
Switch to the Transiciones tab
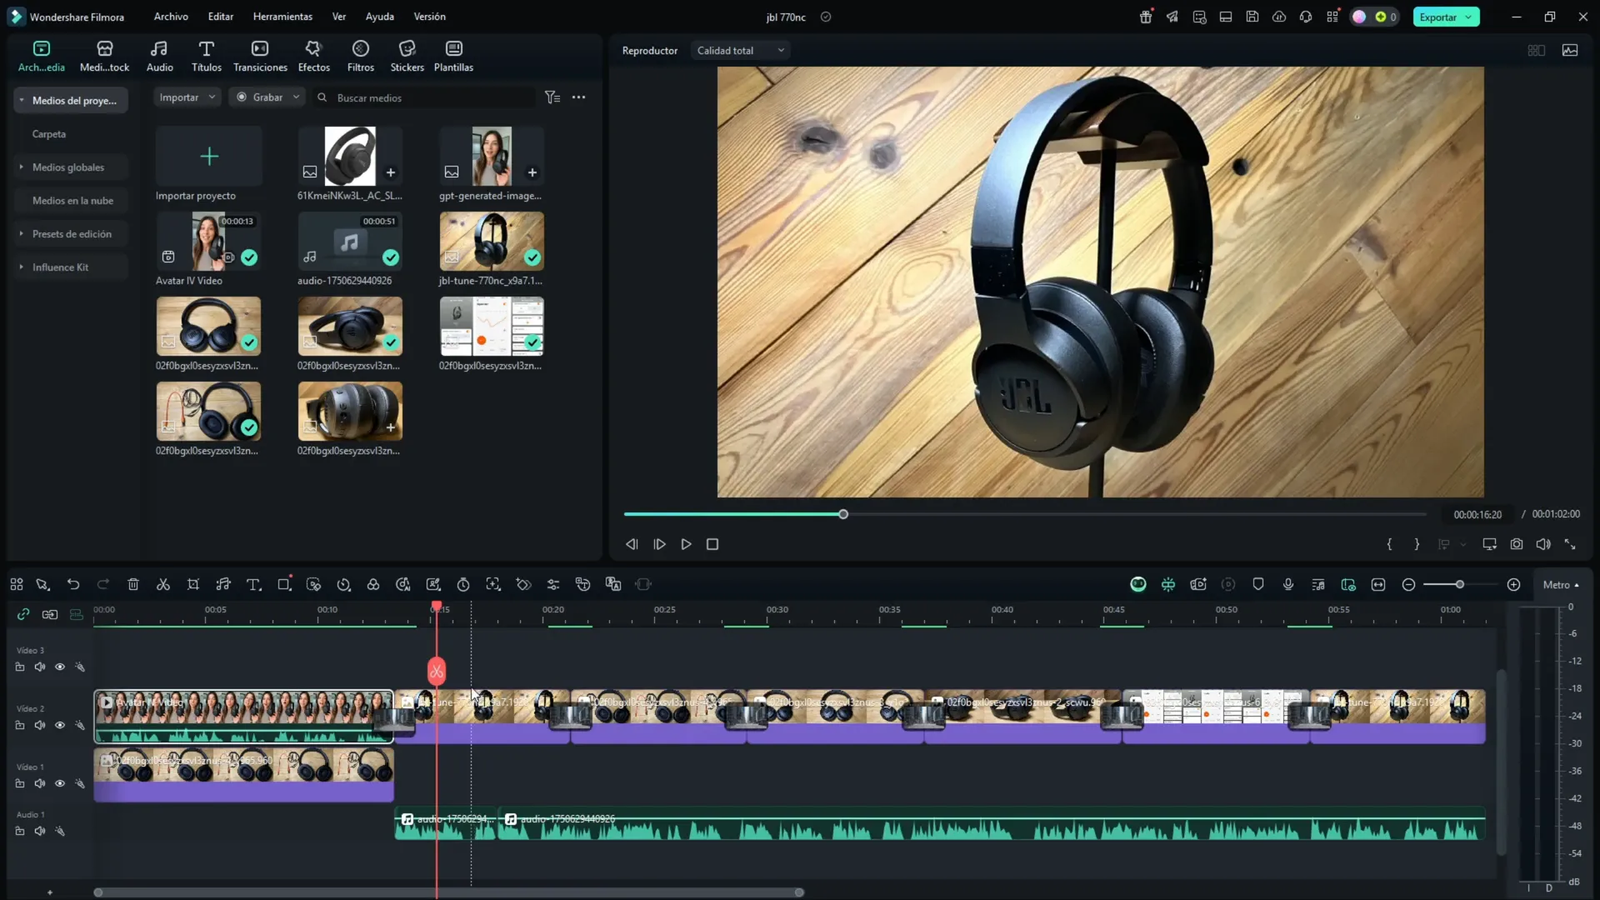tap(260, 55)
